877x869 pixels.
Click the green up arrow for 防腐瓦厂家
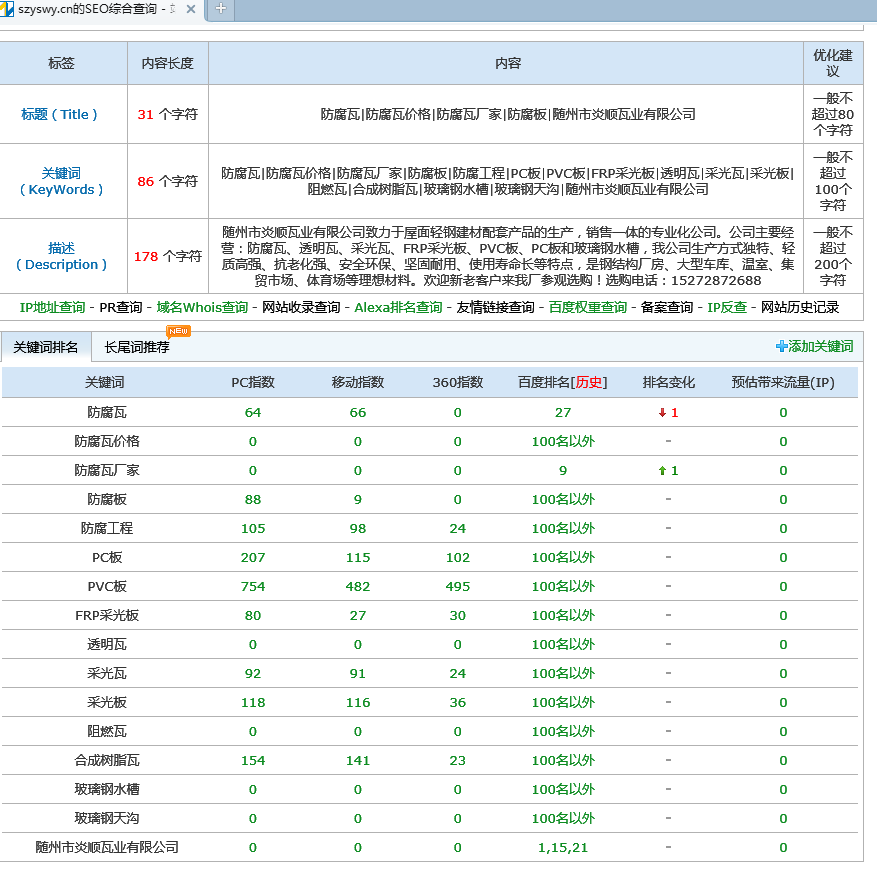click(662, 471)
